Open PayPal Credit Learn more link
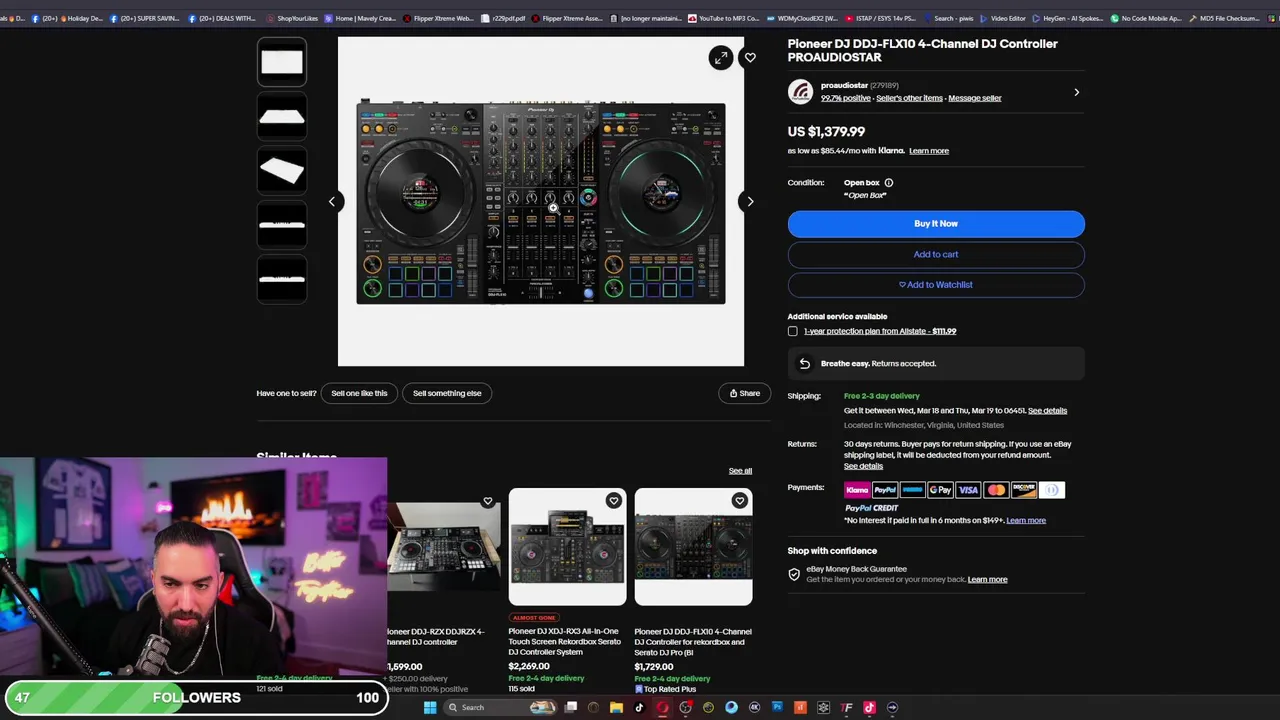 (x=1026, y=521)
